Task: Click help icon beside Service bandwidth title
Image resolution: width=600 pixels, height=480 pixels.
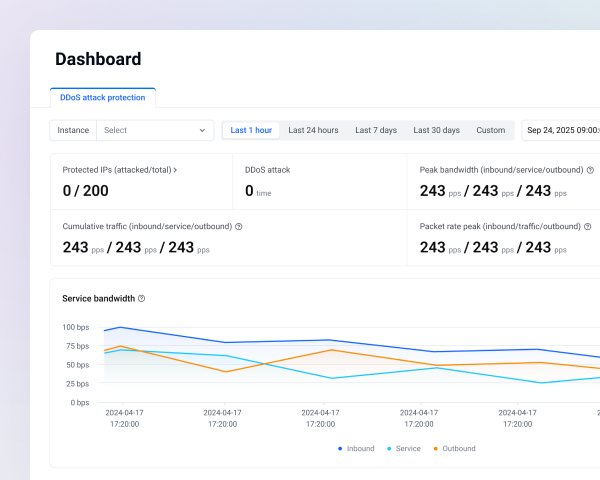Action: [x=141, y=299]
